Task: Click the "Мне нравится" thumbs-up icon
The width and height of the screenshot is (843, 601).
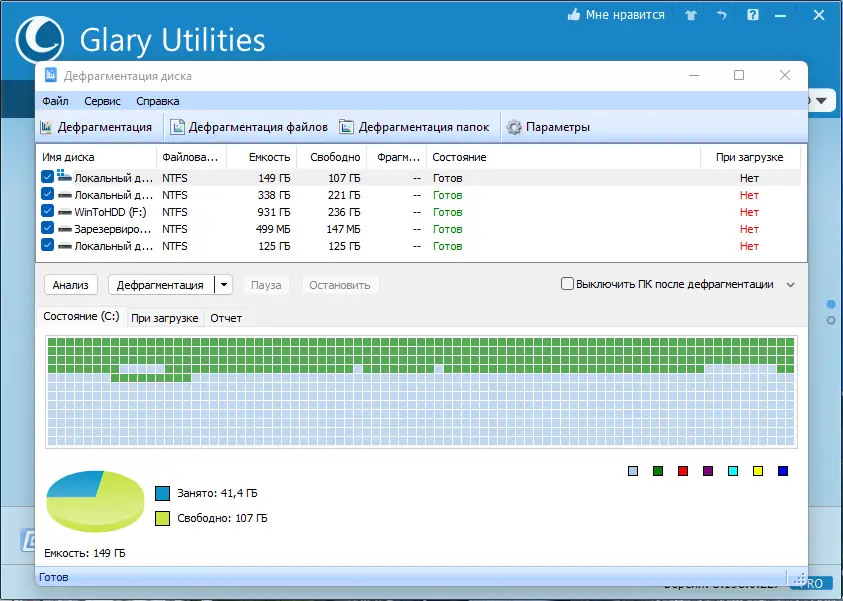Action: (x=574, y=15)
